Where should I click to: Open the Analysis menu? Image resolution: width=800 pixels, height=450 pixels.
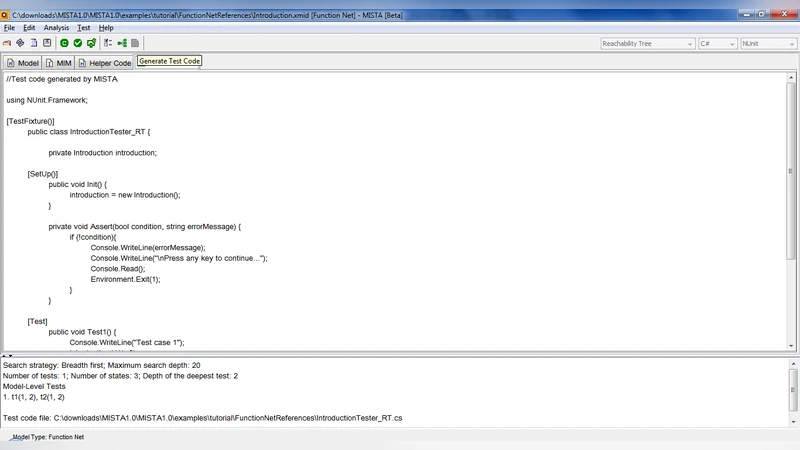coord(56,28)
